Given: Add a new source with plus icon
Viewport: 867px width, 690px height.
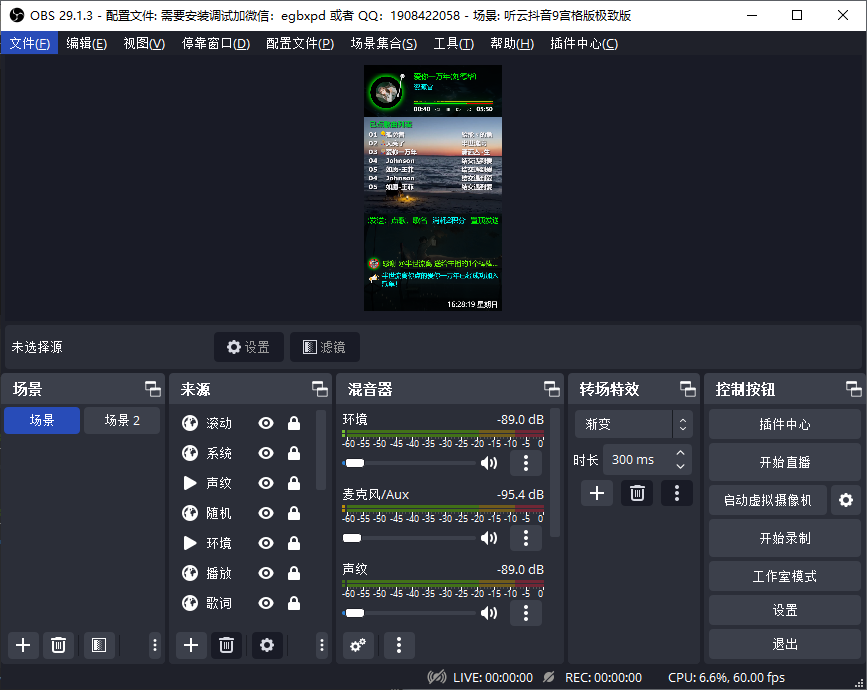Looking at the screenshot, I should (191, 646).
